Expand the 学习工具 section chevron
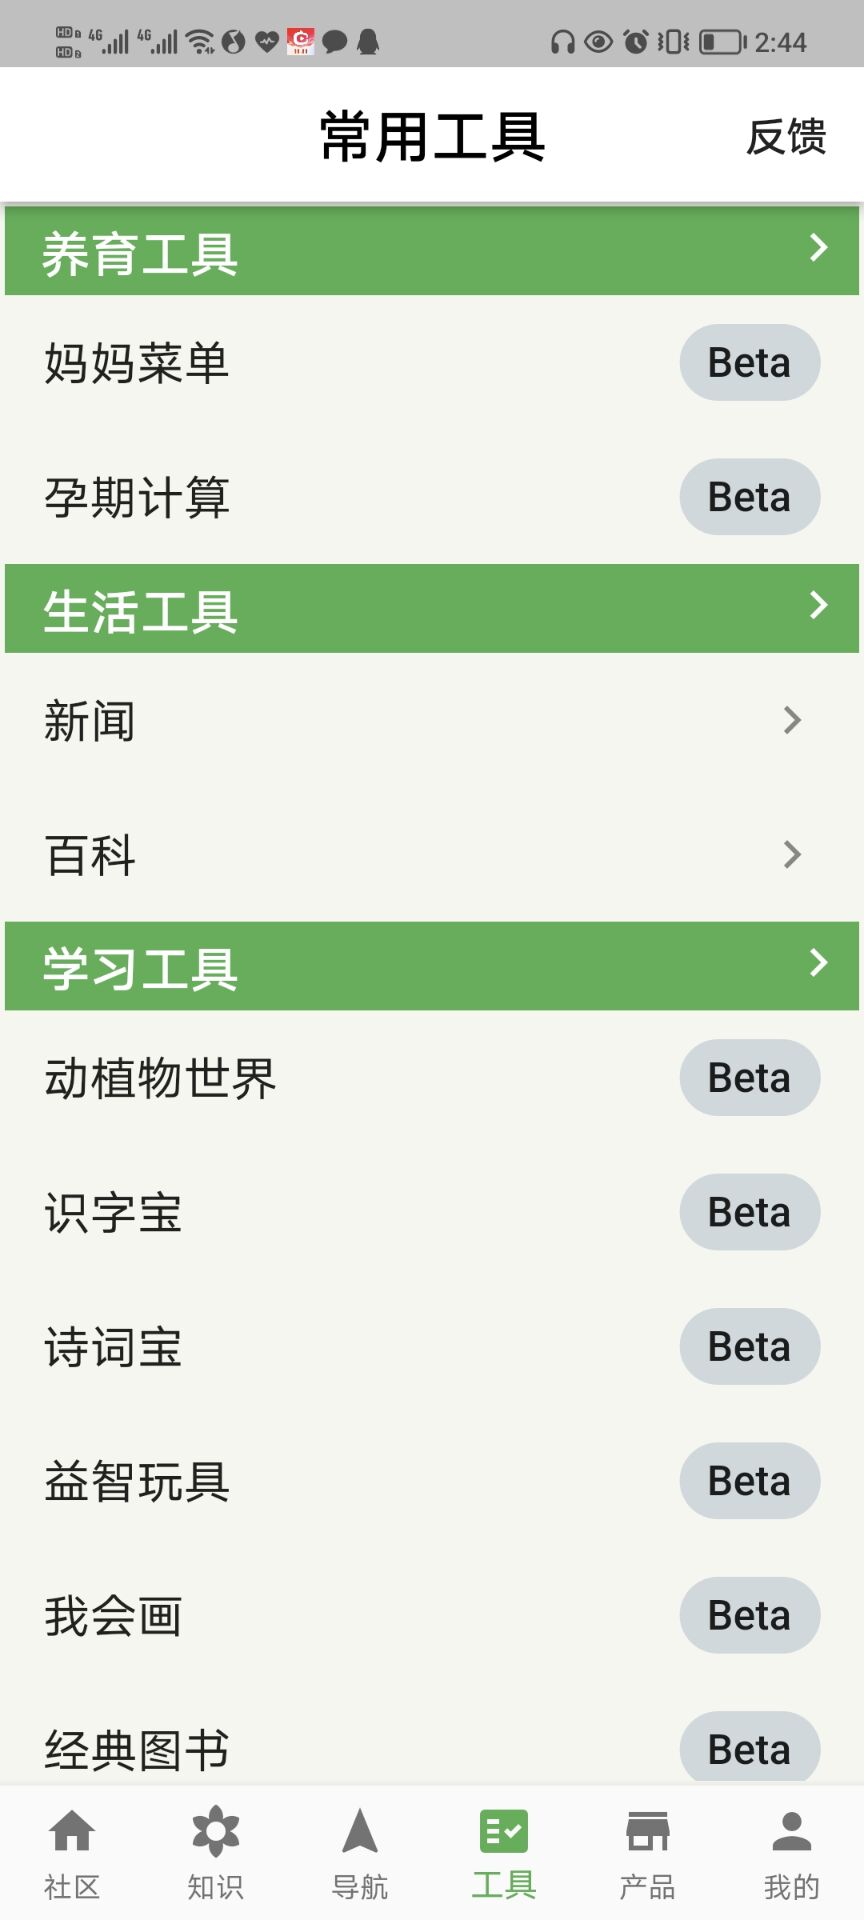The width and height of the screenshot is (864, 1920). click(818, 963)
